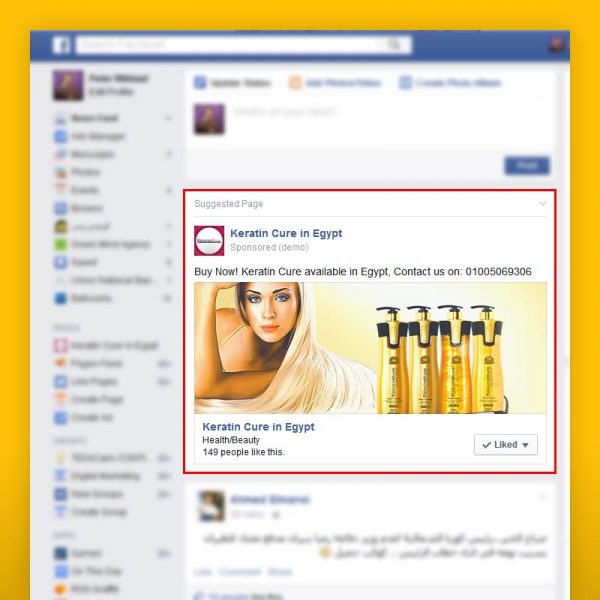
Task: Open Keratin Cure in Egypt title beside avatar
Action: click(286, 233)
